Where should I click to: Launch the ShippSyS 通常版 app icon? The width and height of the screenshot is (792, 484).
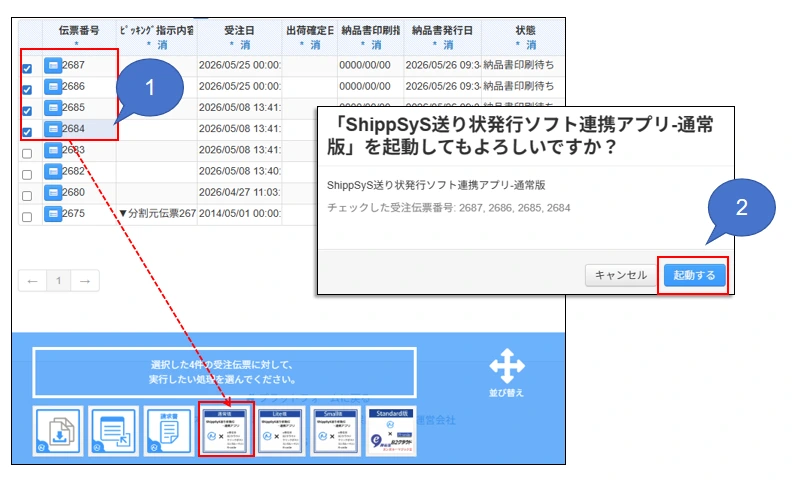226,431
